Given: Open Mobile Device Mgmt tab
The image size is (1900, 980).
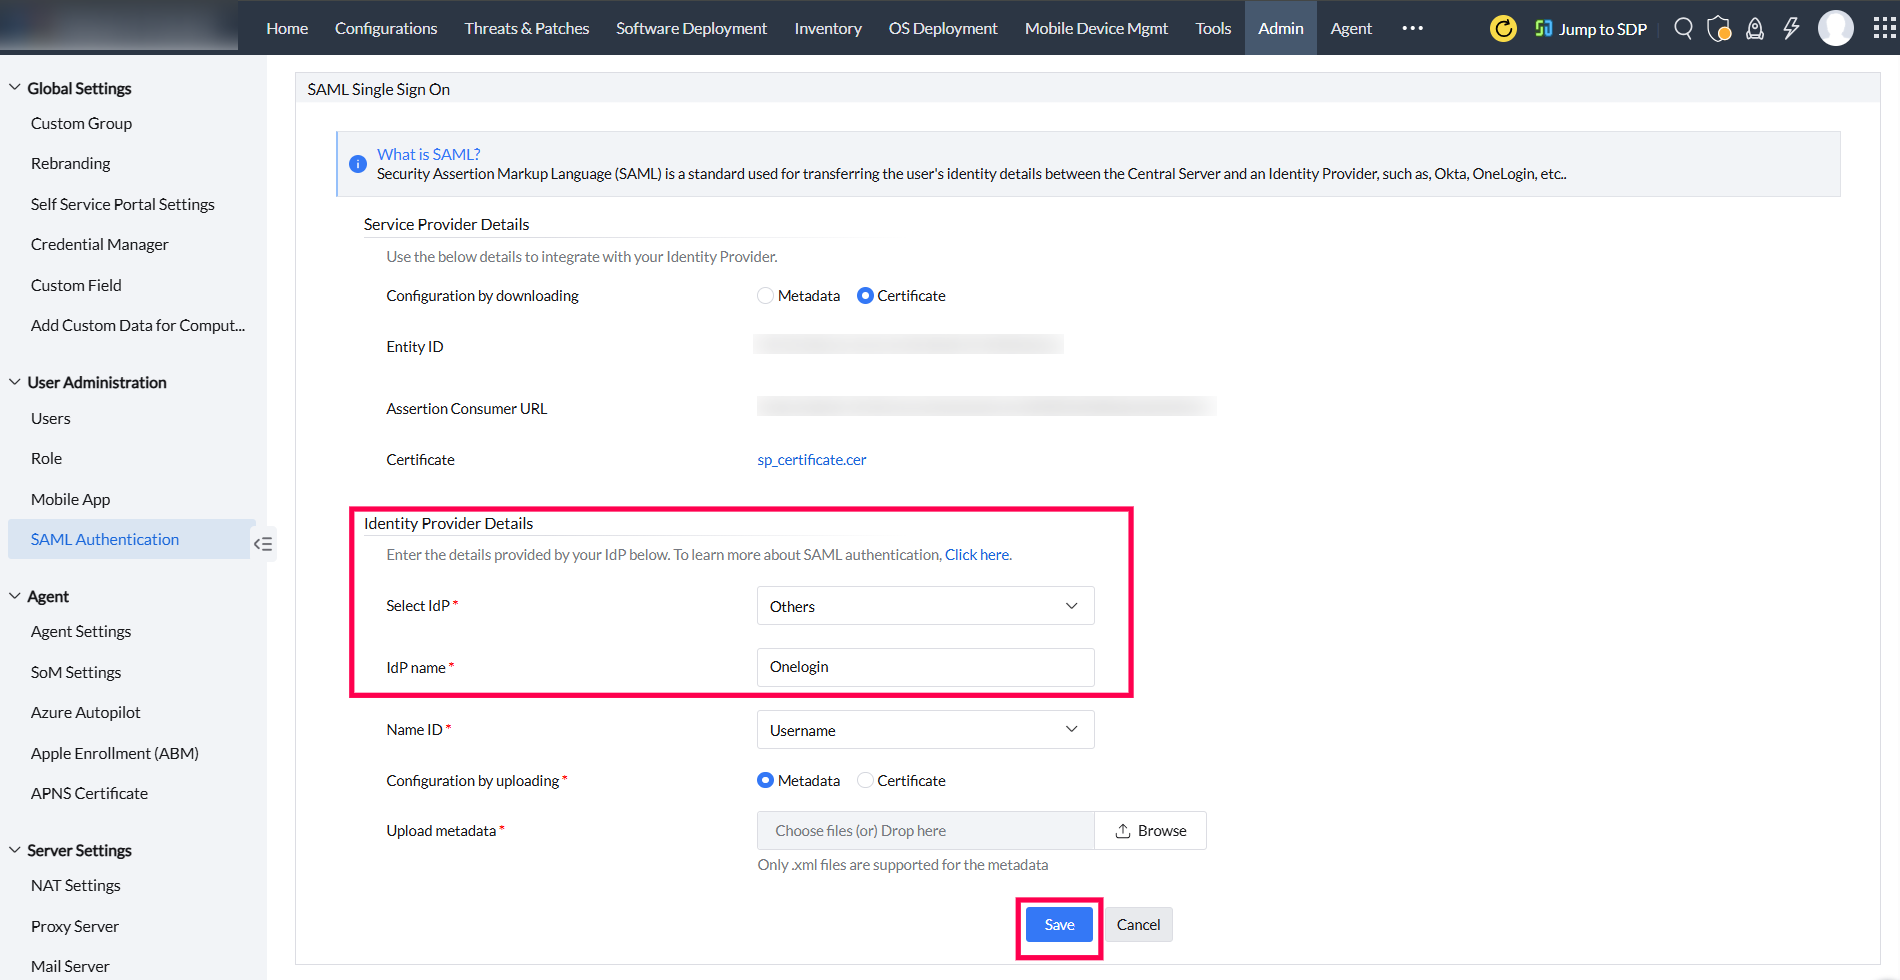Looking at the screenshot, I should click(1096, 28).
